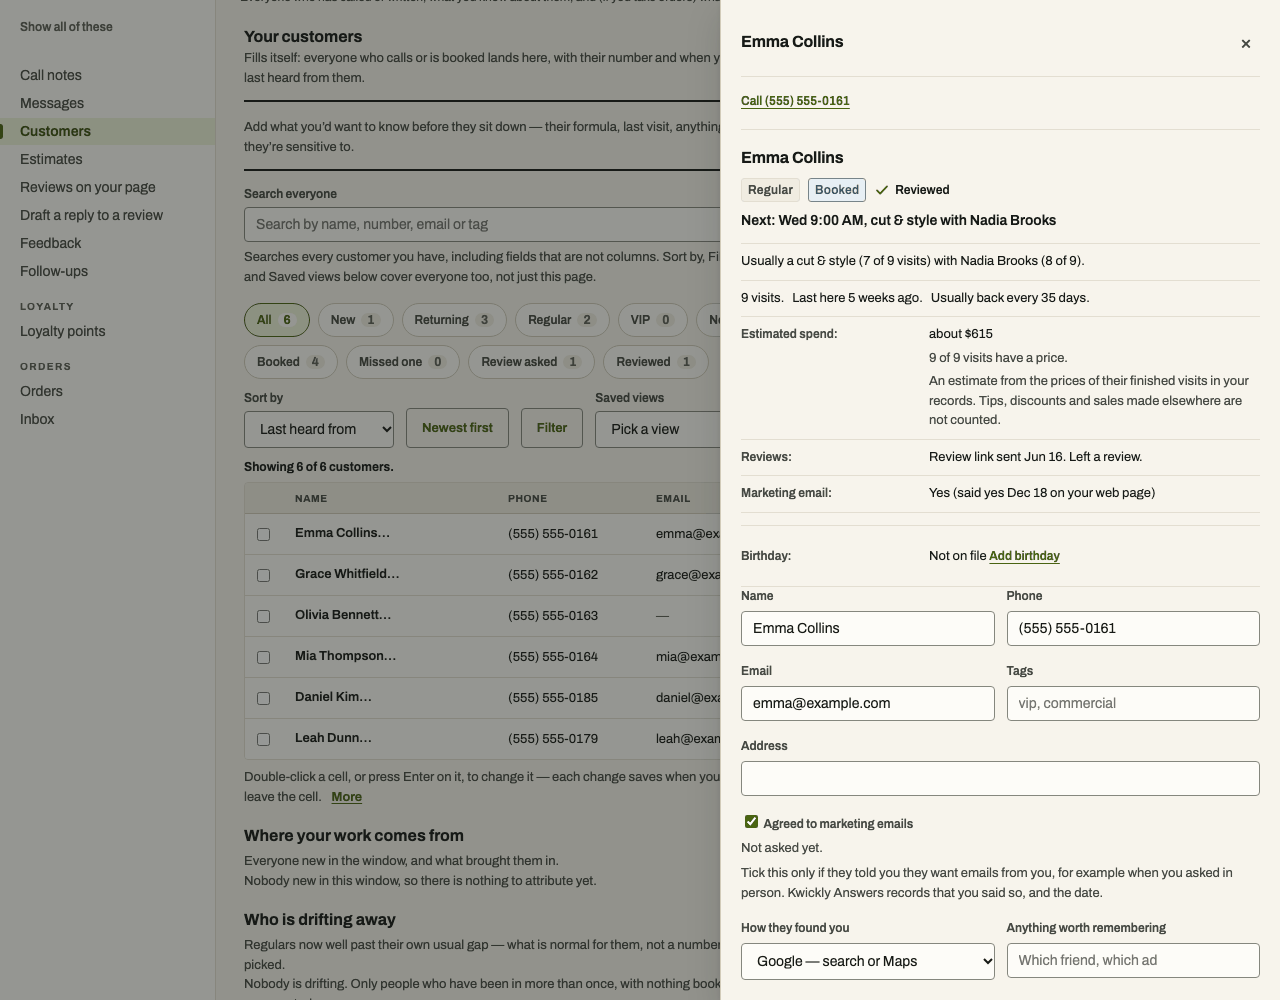The image size is (1280, 1000).
Task: Open Reviews on your page
Action: (88, 187)
